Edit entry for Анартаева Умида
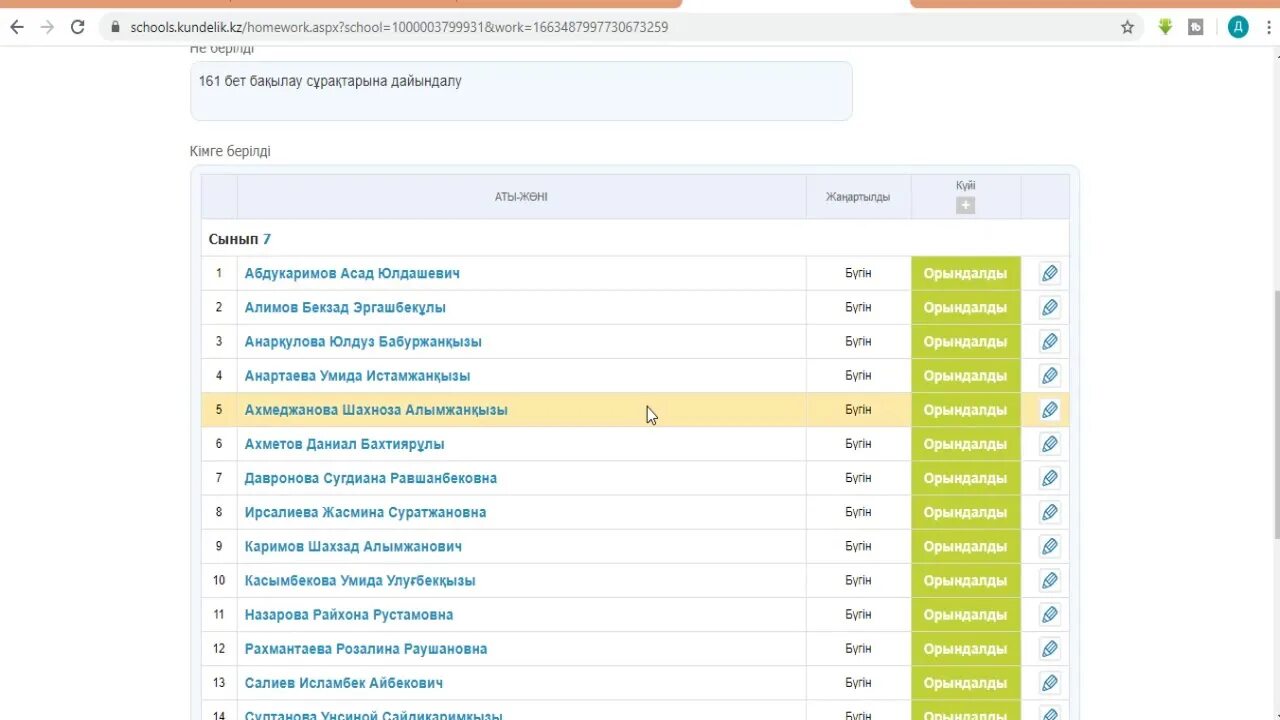The width and height of the screenshot is (1280, 720). point(1049,375)
